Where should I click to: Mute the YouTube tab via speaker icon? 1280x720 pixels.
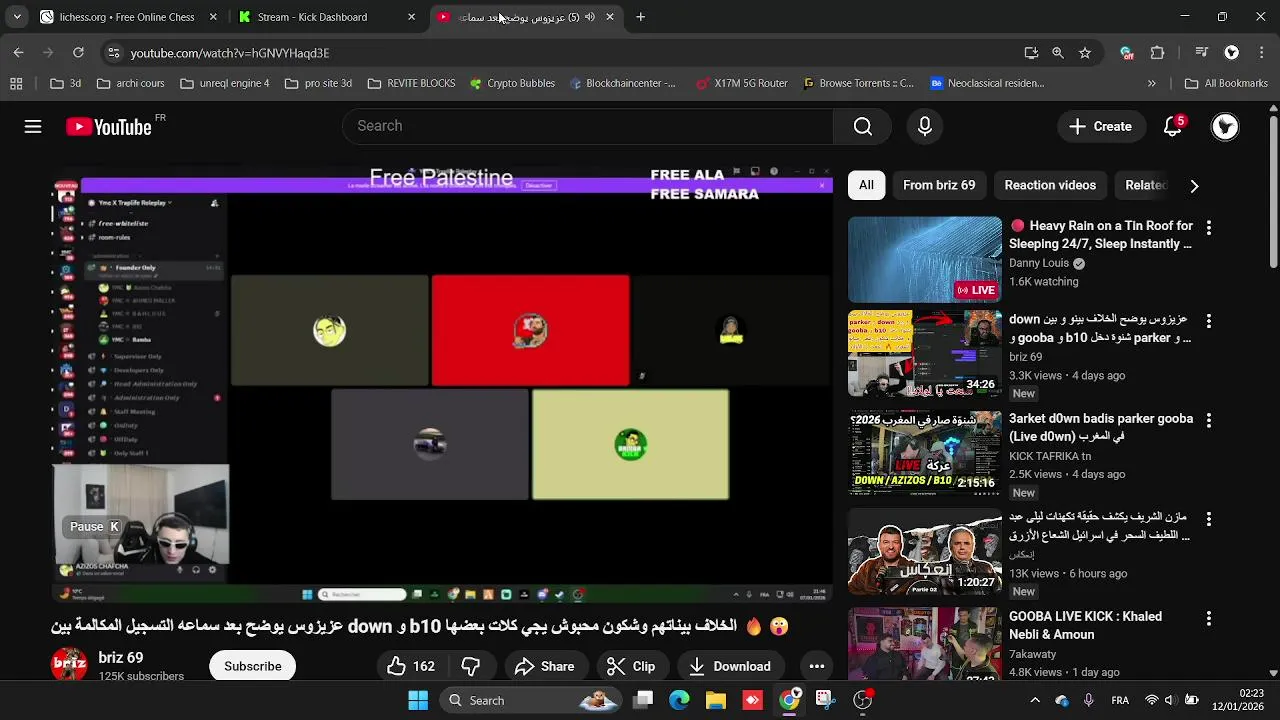[x=589, y=17]
